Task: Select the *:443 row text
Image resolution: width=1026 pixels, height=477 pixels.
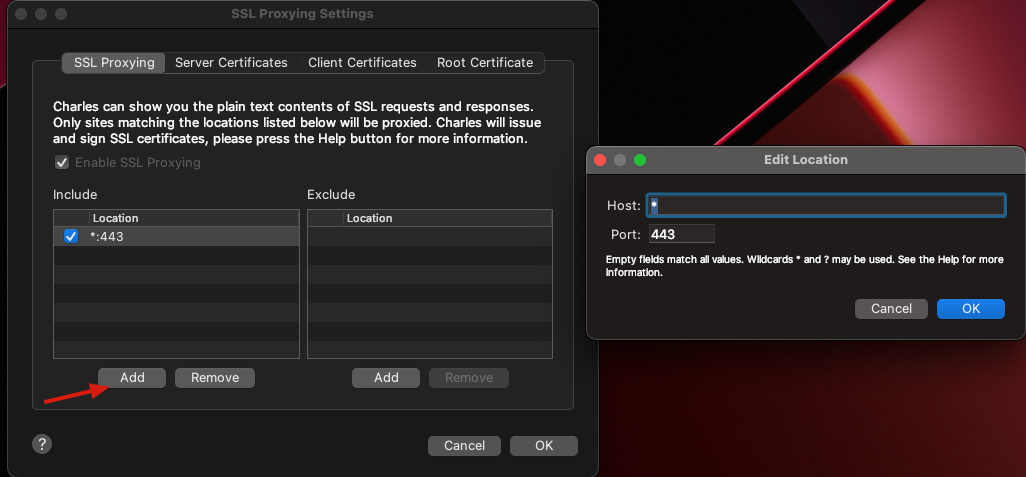Action: coord(107,237)
